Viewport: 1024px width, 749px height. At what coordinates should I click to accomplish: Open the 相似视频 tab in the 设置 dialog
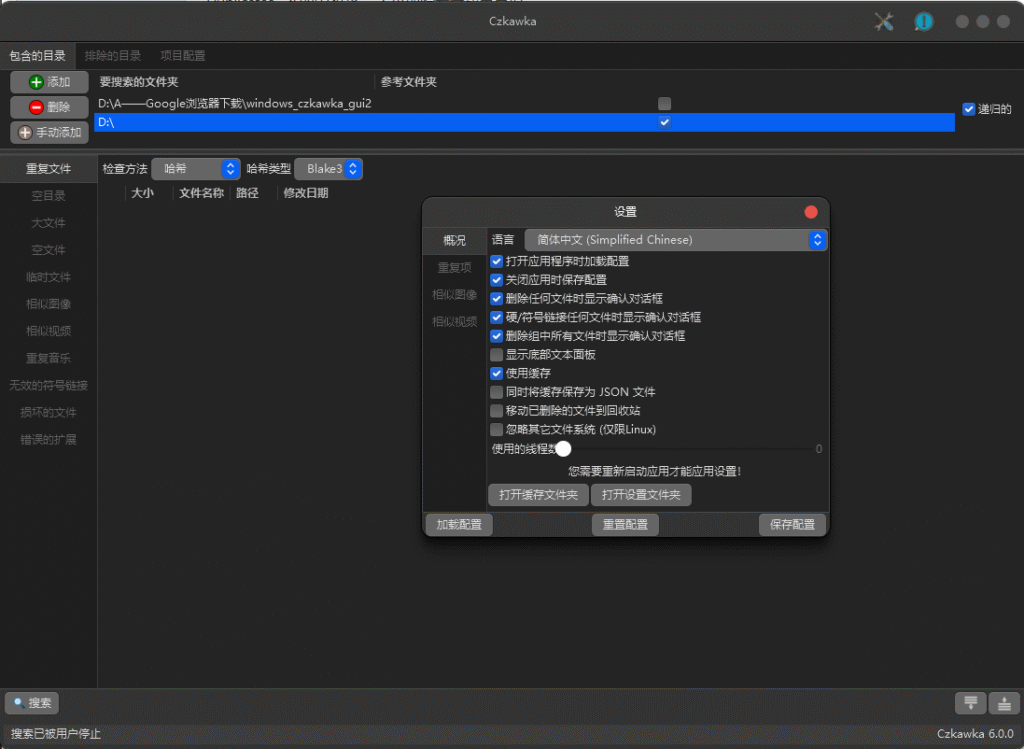(x=455, y=322)
